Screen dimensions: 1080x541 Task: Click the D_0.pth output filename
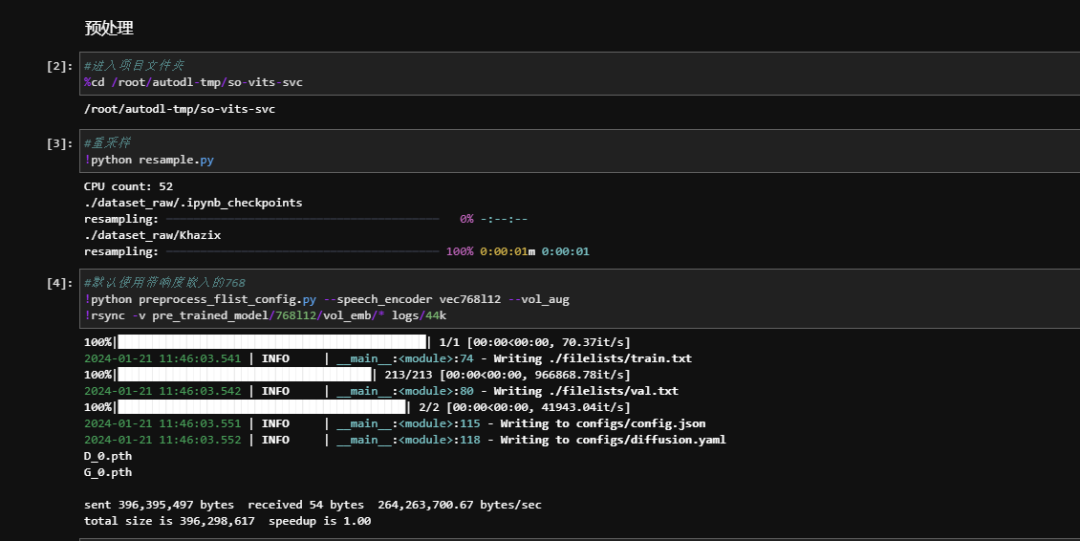tap(107, 455)
